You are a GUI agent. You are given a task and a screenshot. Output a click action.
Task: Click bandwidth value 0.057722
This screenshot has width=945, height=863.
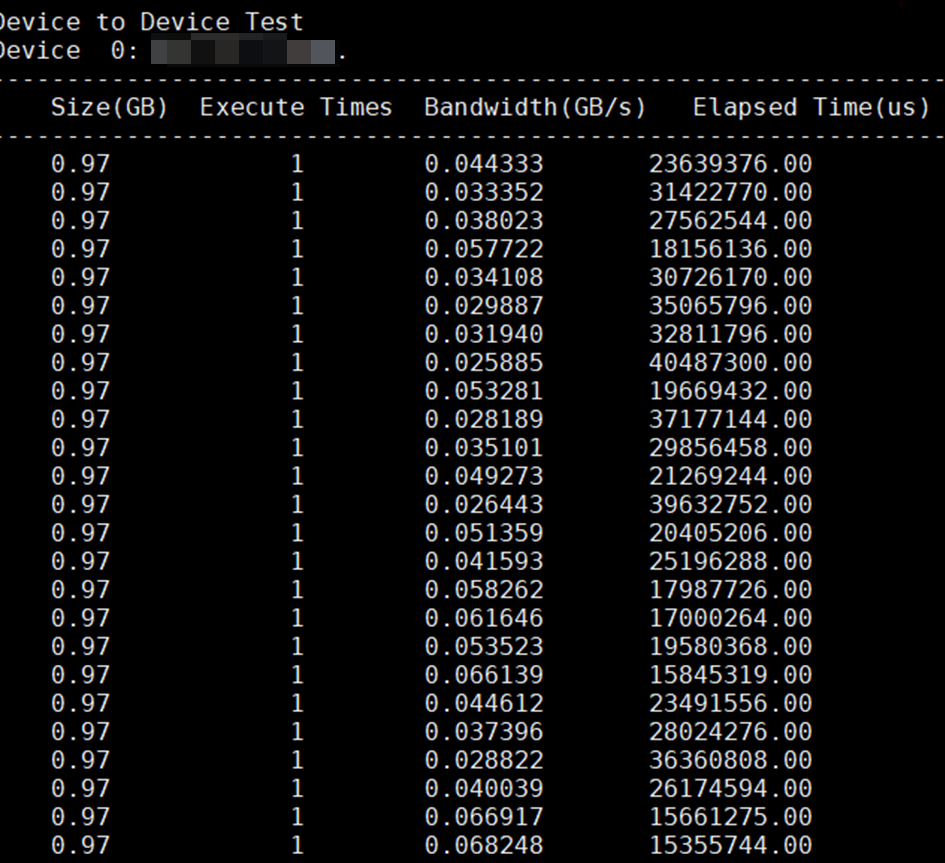[484, 249]
